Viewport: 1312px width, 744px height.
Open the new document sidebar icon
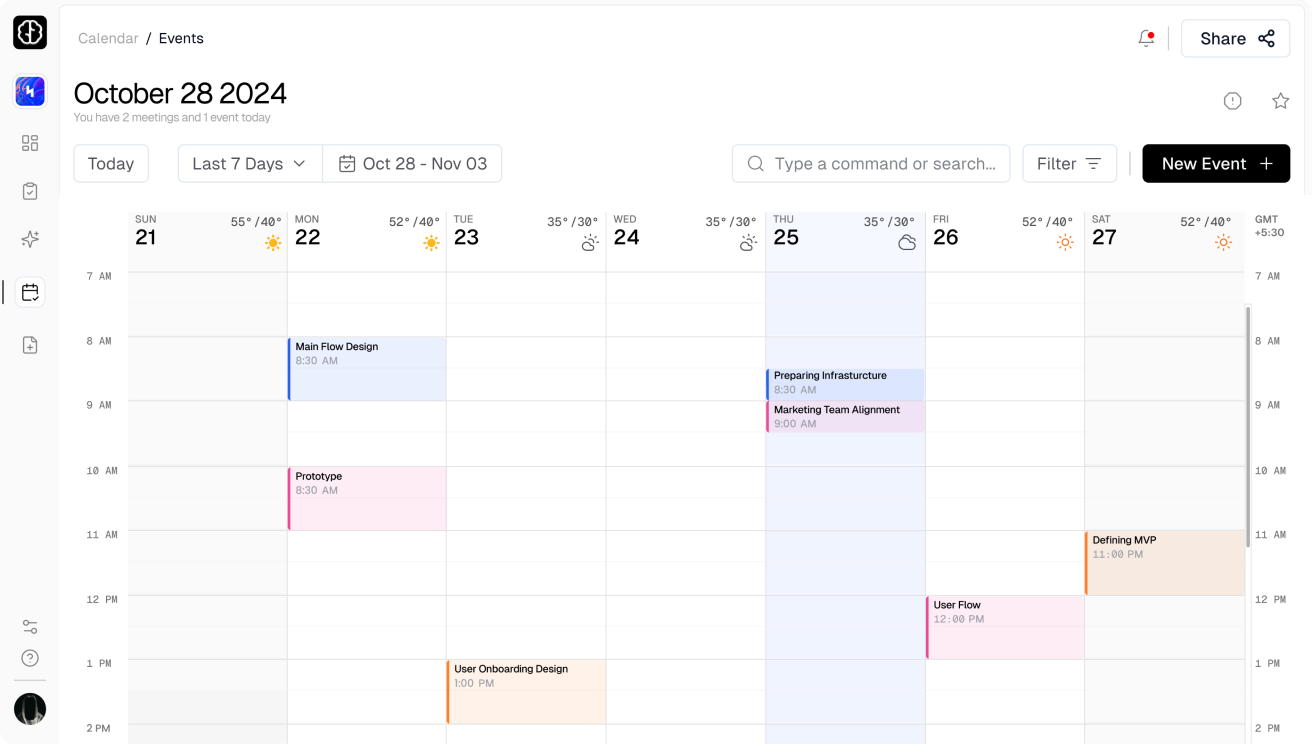[x=30, y=345]
